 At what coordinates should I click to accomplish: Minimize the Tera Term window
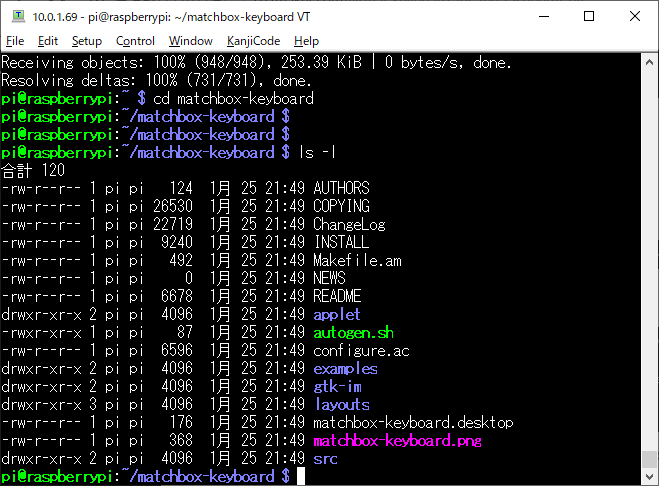(544, 16)
